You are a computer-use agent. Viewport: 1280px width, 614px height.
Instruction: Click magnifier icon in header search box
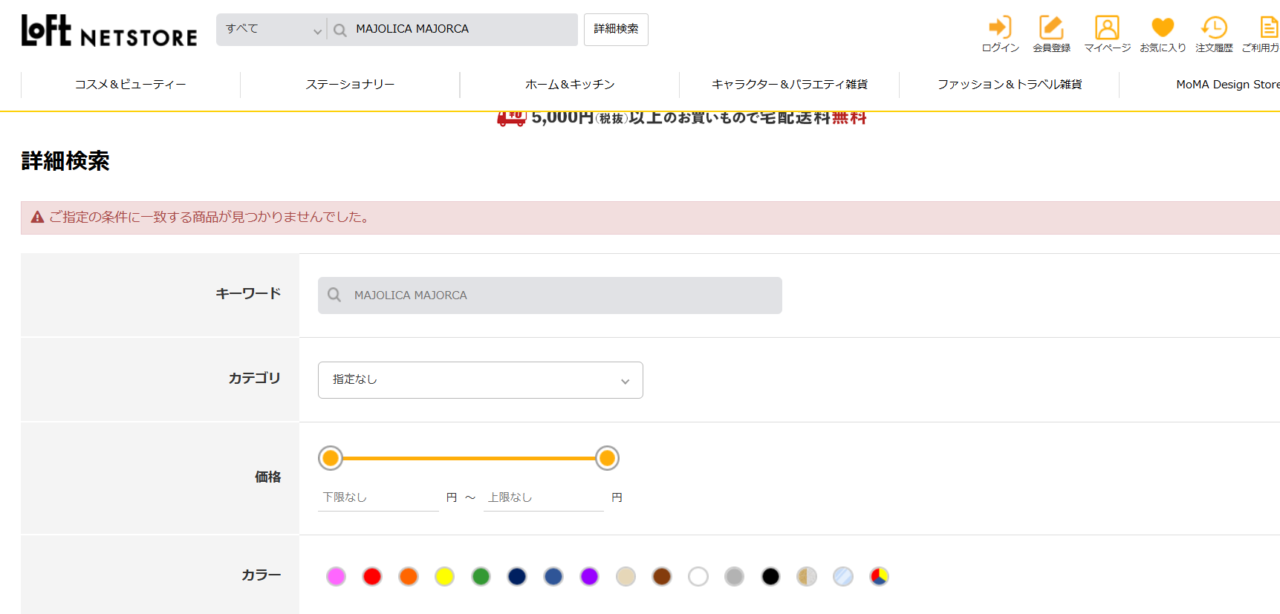340,30
